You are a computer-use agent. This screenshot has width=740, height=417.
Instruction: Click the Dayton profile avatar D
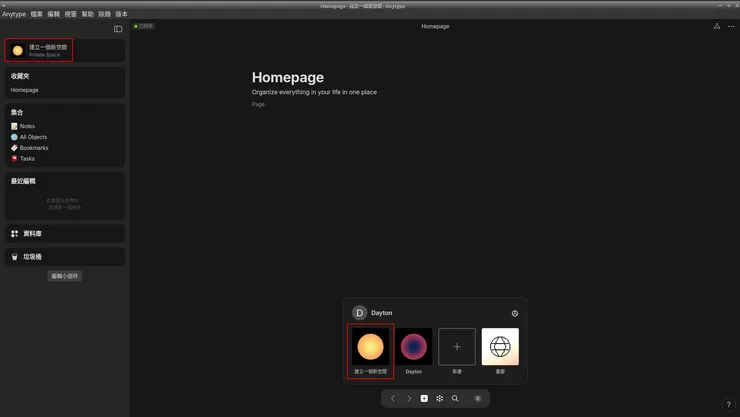(360, 313)
